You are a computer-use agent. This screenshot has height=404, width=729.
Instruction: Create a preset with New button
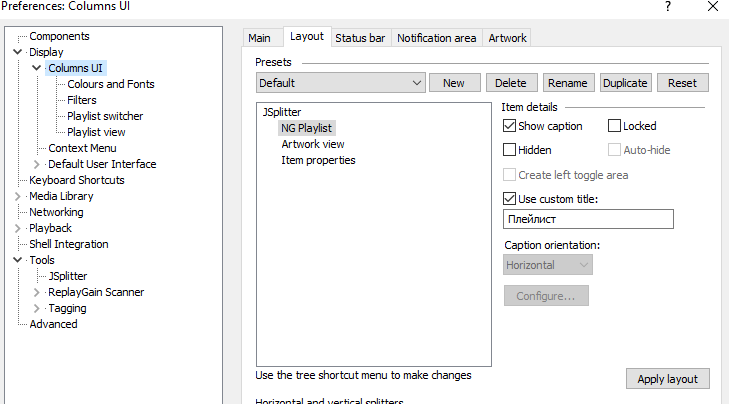coord(454,83)
